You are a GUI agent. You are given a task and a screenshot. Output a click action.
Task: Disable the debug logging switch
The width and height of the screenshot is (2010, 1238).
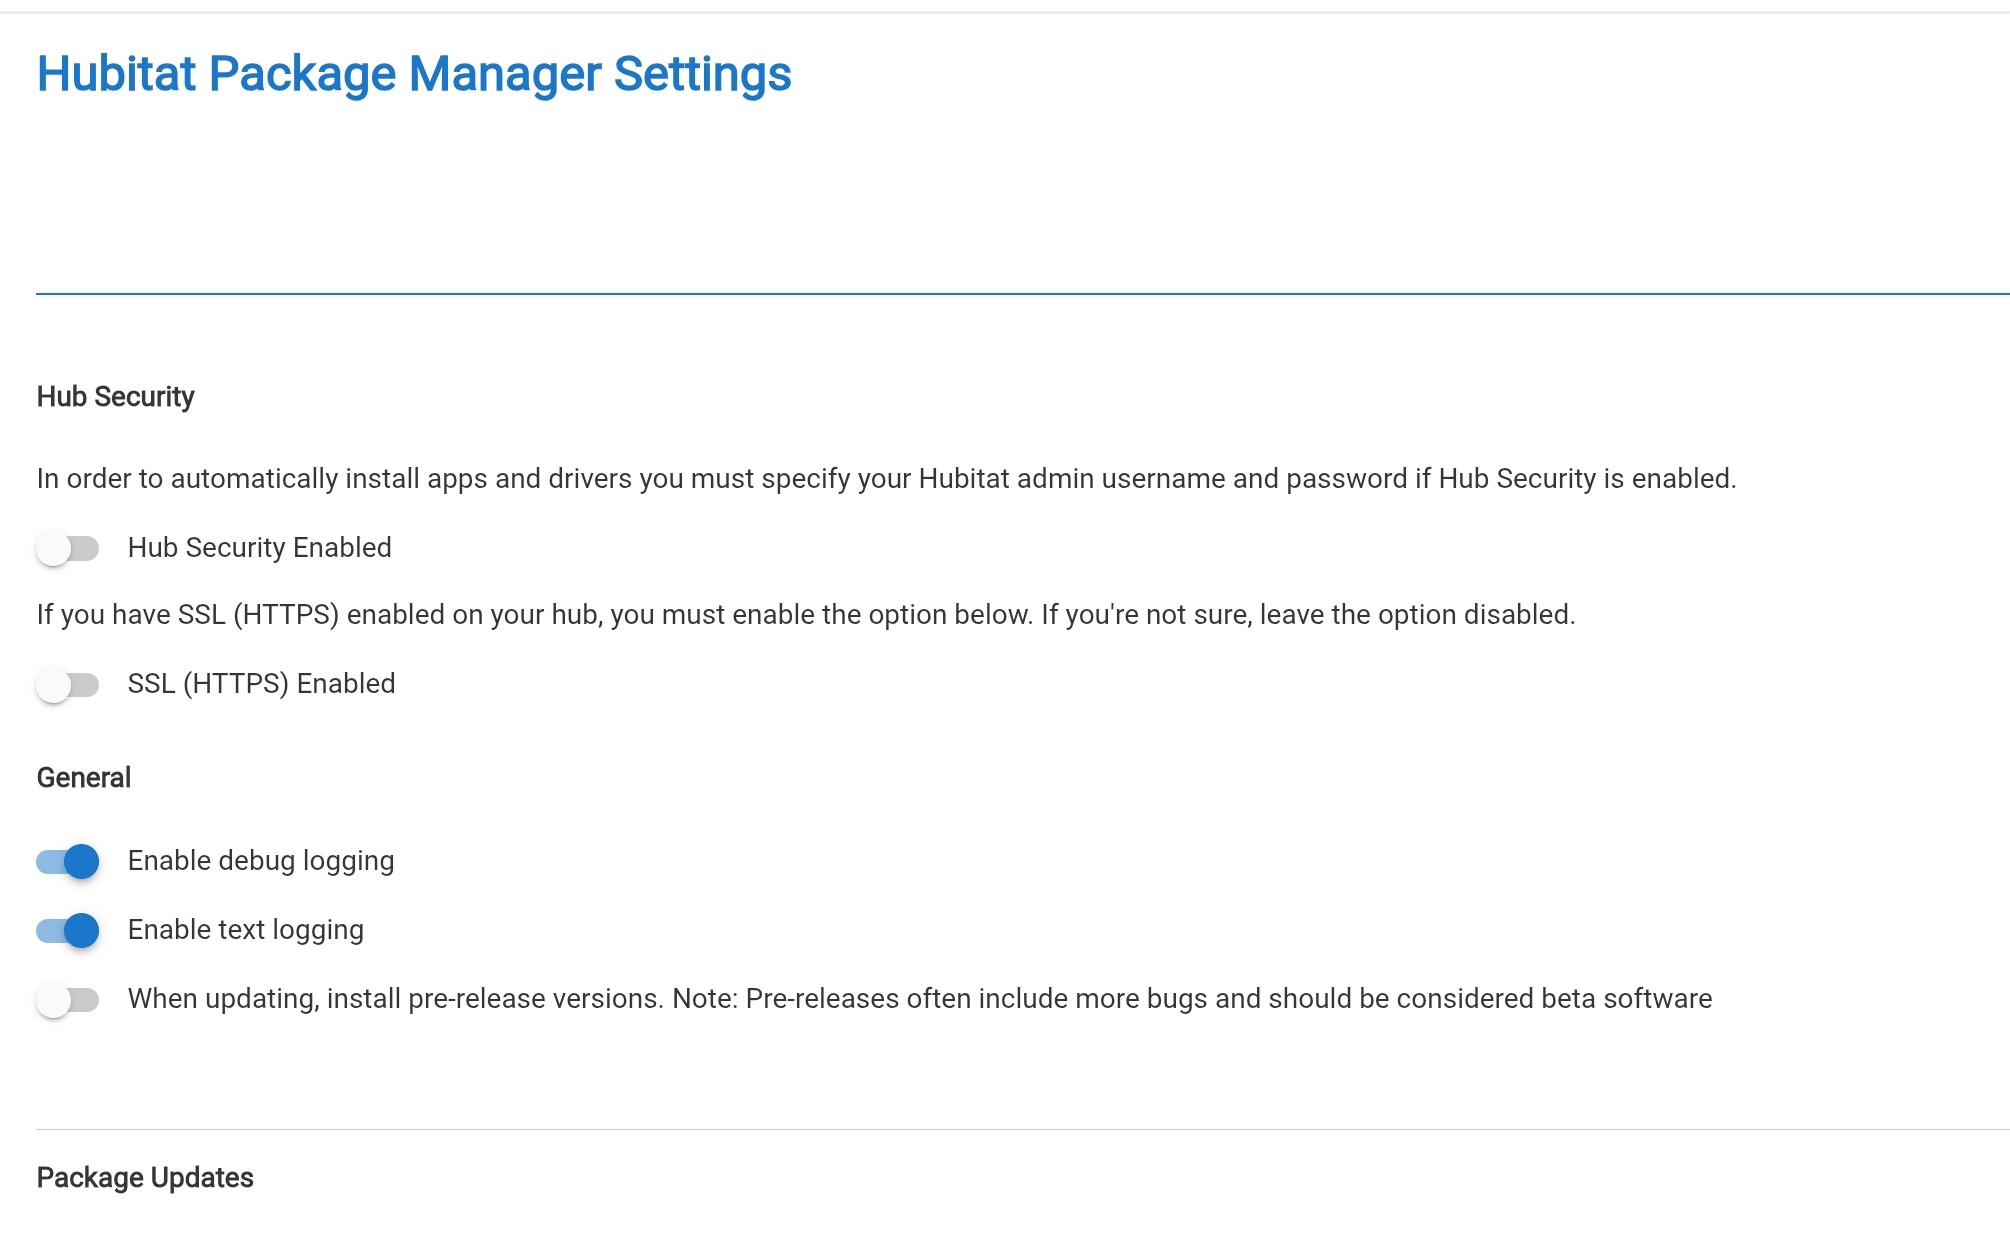pos(67,861)
